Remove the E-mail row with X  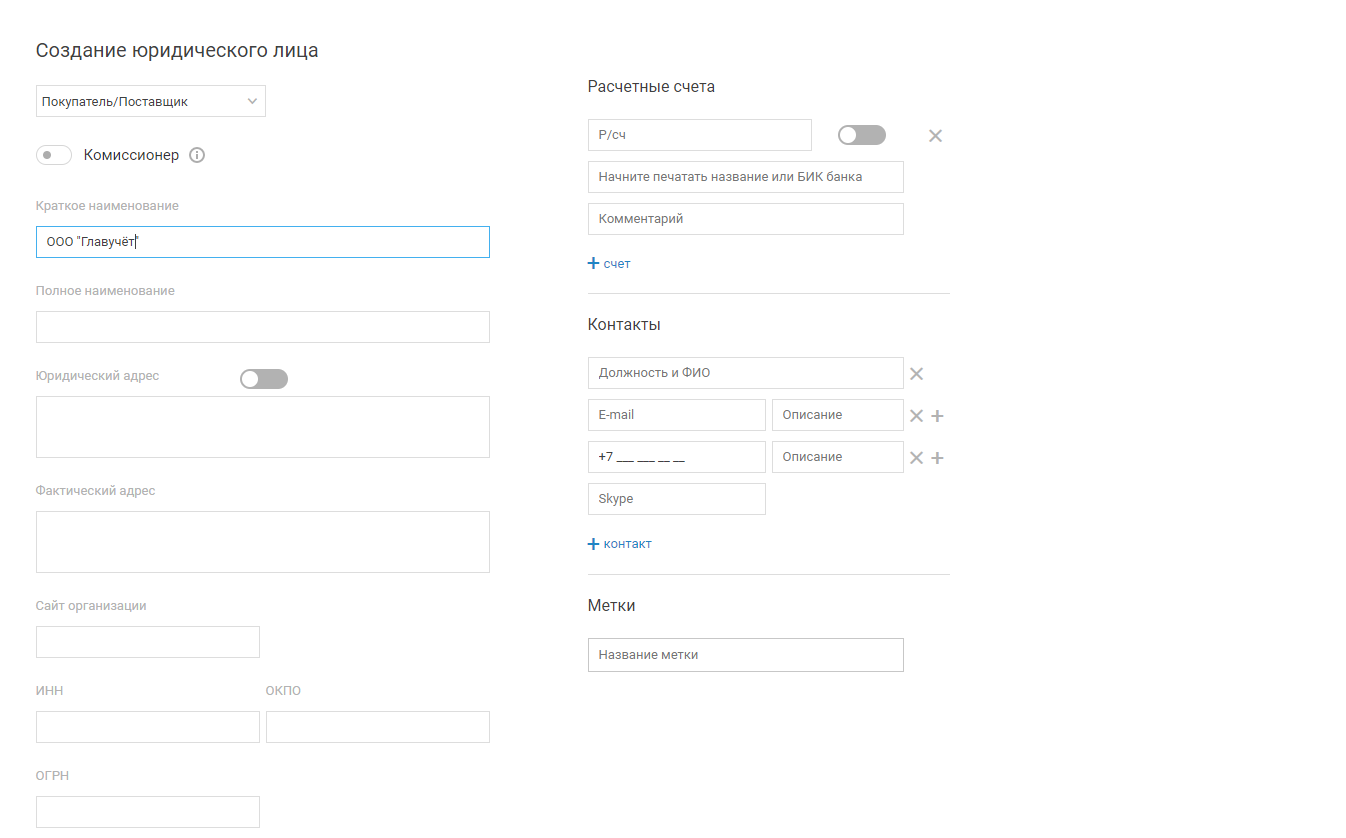point(916,416)
